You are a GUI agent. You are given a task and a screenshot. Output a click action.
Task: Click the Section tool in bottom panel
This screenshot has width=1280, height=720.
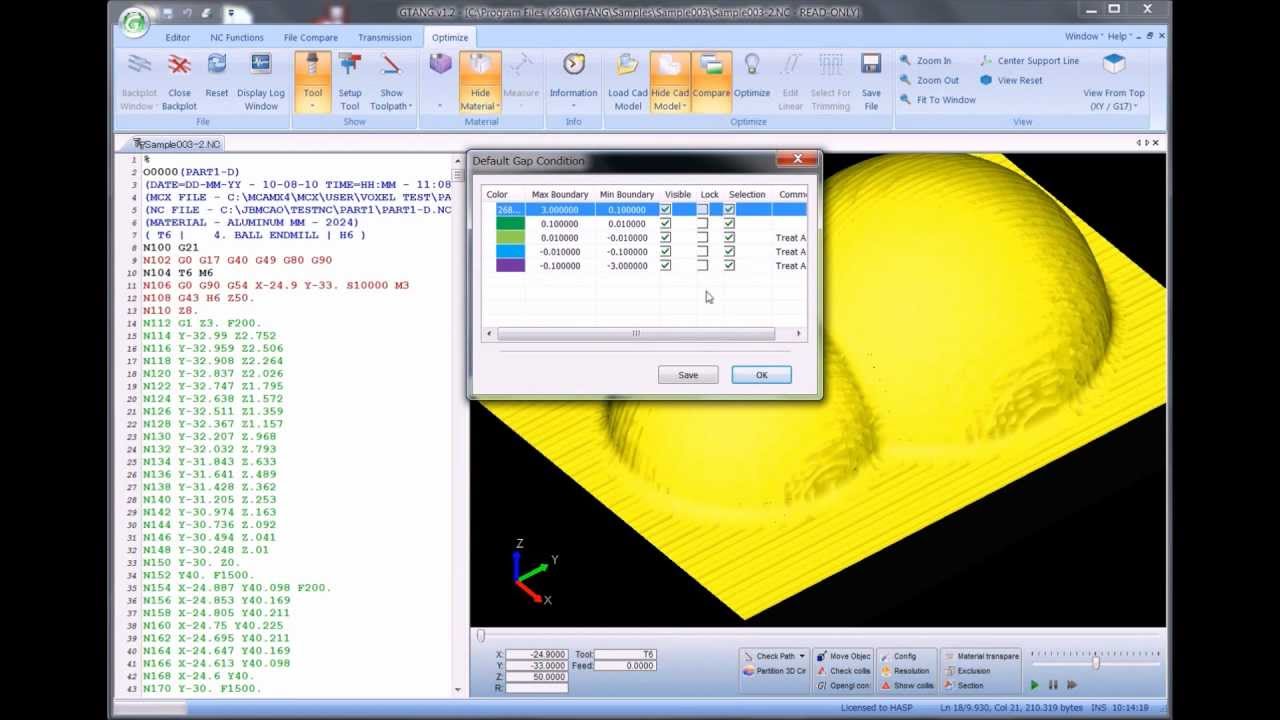click(963, 686)
